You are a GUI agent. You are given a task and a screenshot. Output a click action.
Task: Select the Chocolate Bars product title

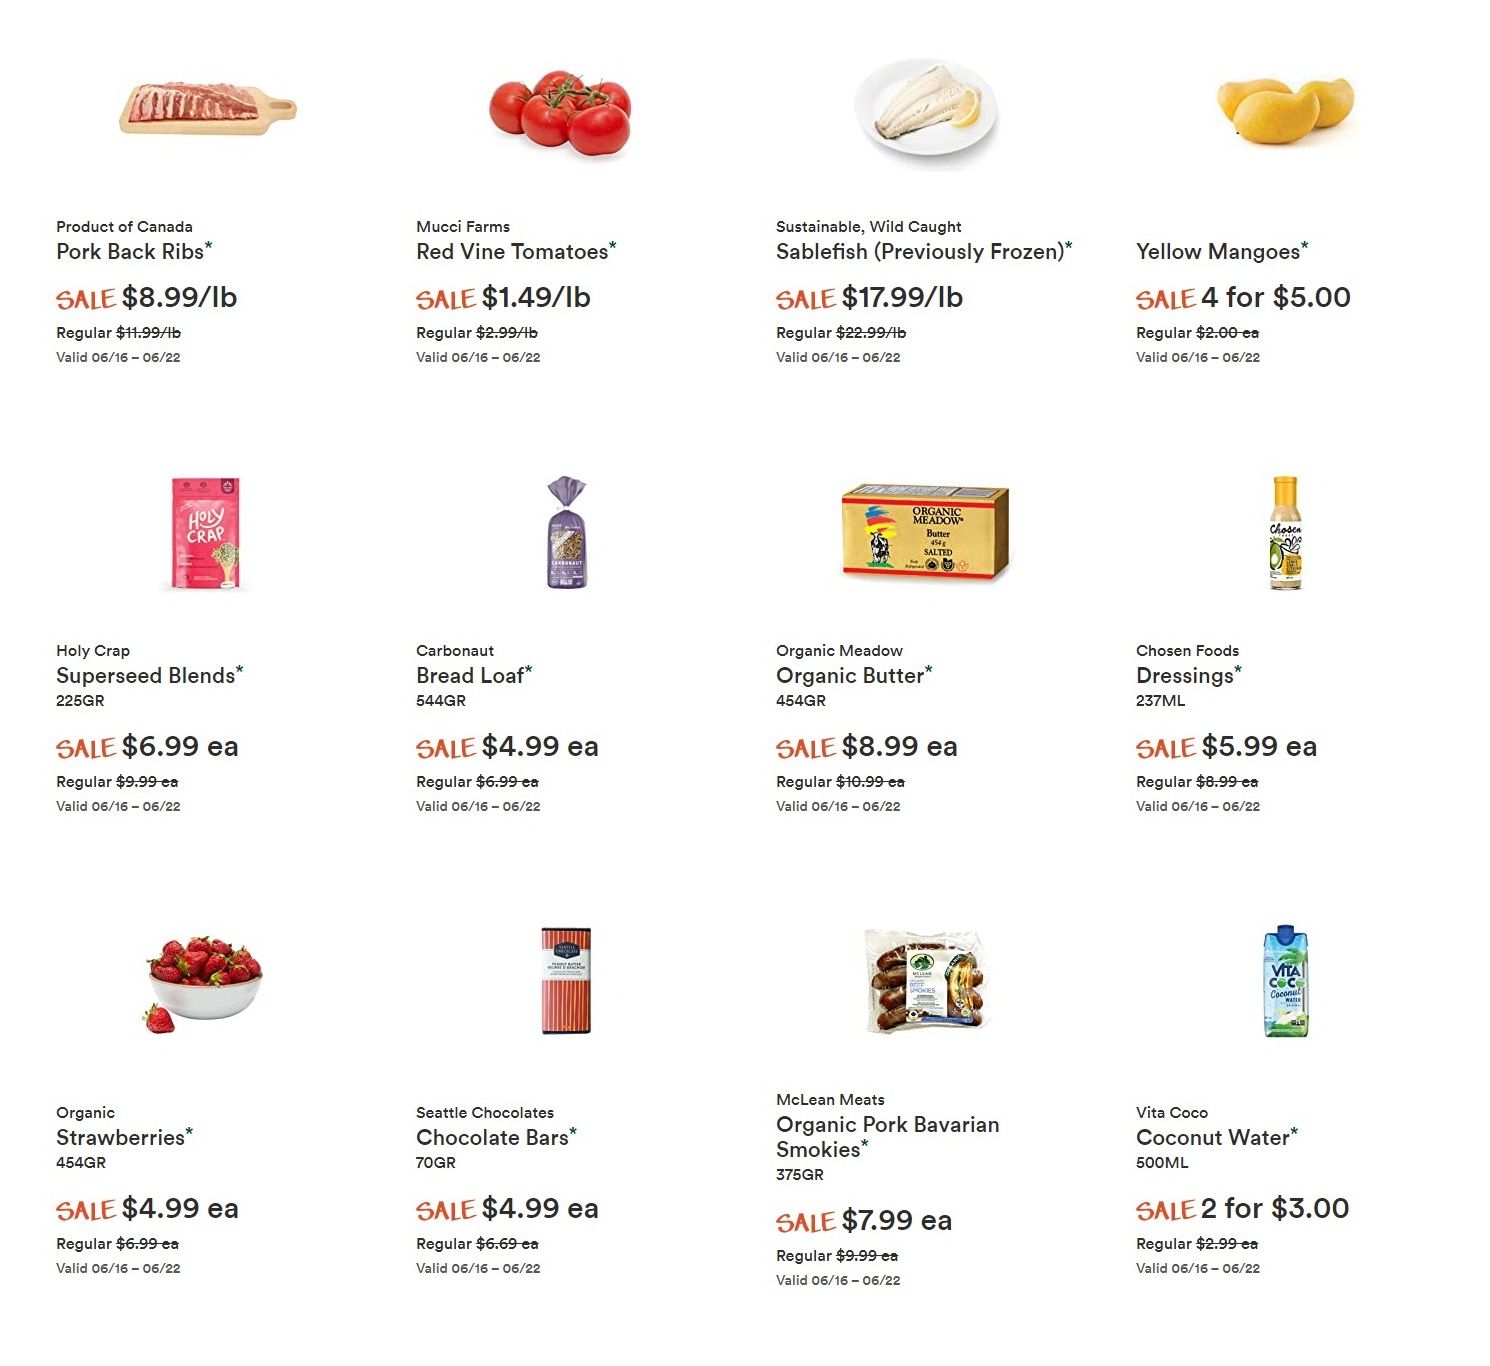[x=492, y=1138]
